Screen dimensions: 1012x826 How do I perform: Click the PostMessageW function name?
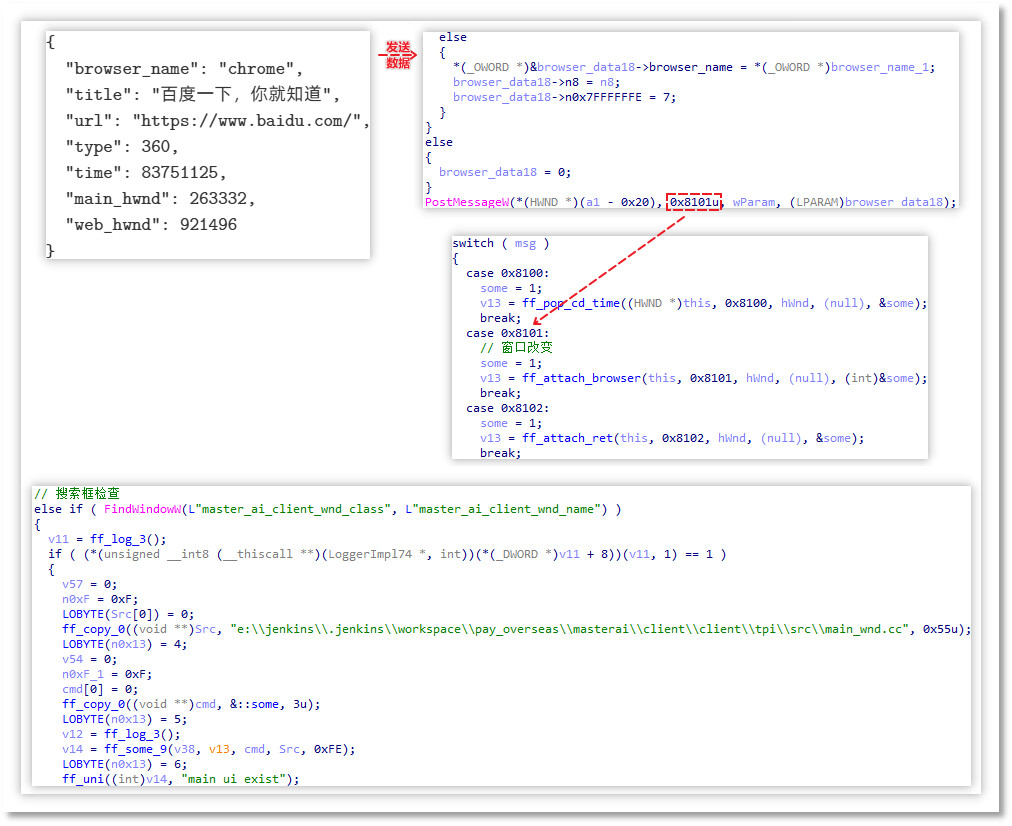tap(464, 202)
